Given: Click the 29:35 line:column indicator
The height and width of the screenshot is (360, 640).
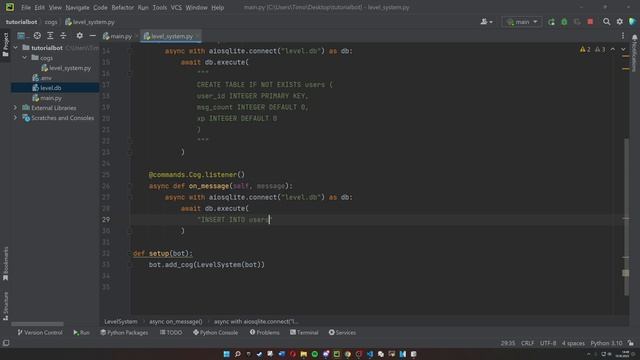Looking at the screenshot, I should (x=508, y=343).
